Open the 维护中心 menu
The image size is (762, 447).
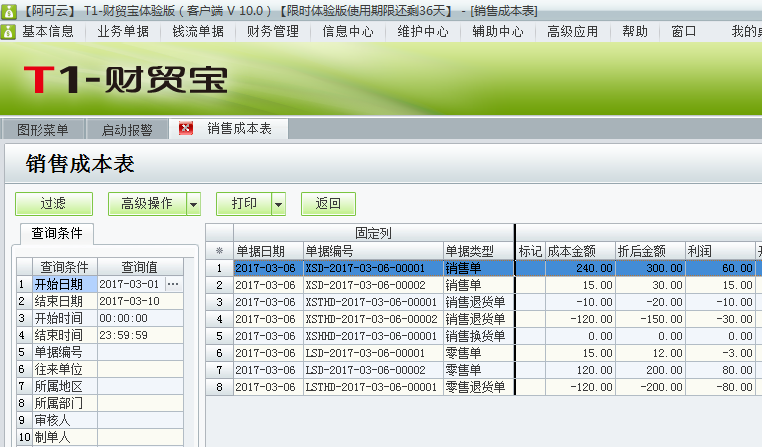tap(423, 32)
